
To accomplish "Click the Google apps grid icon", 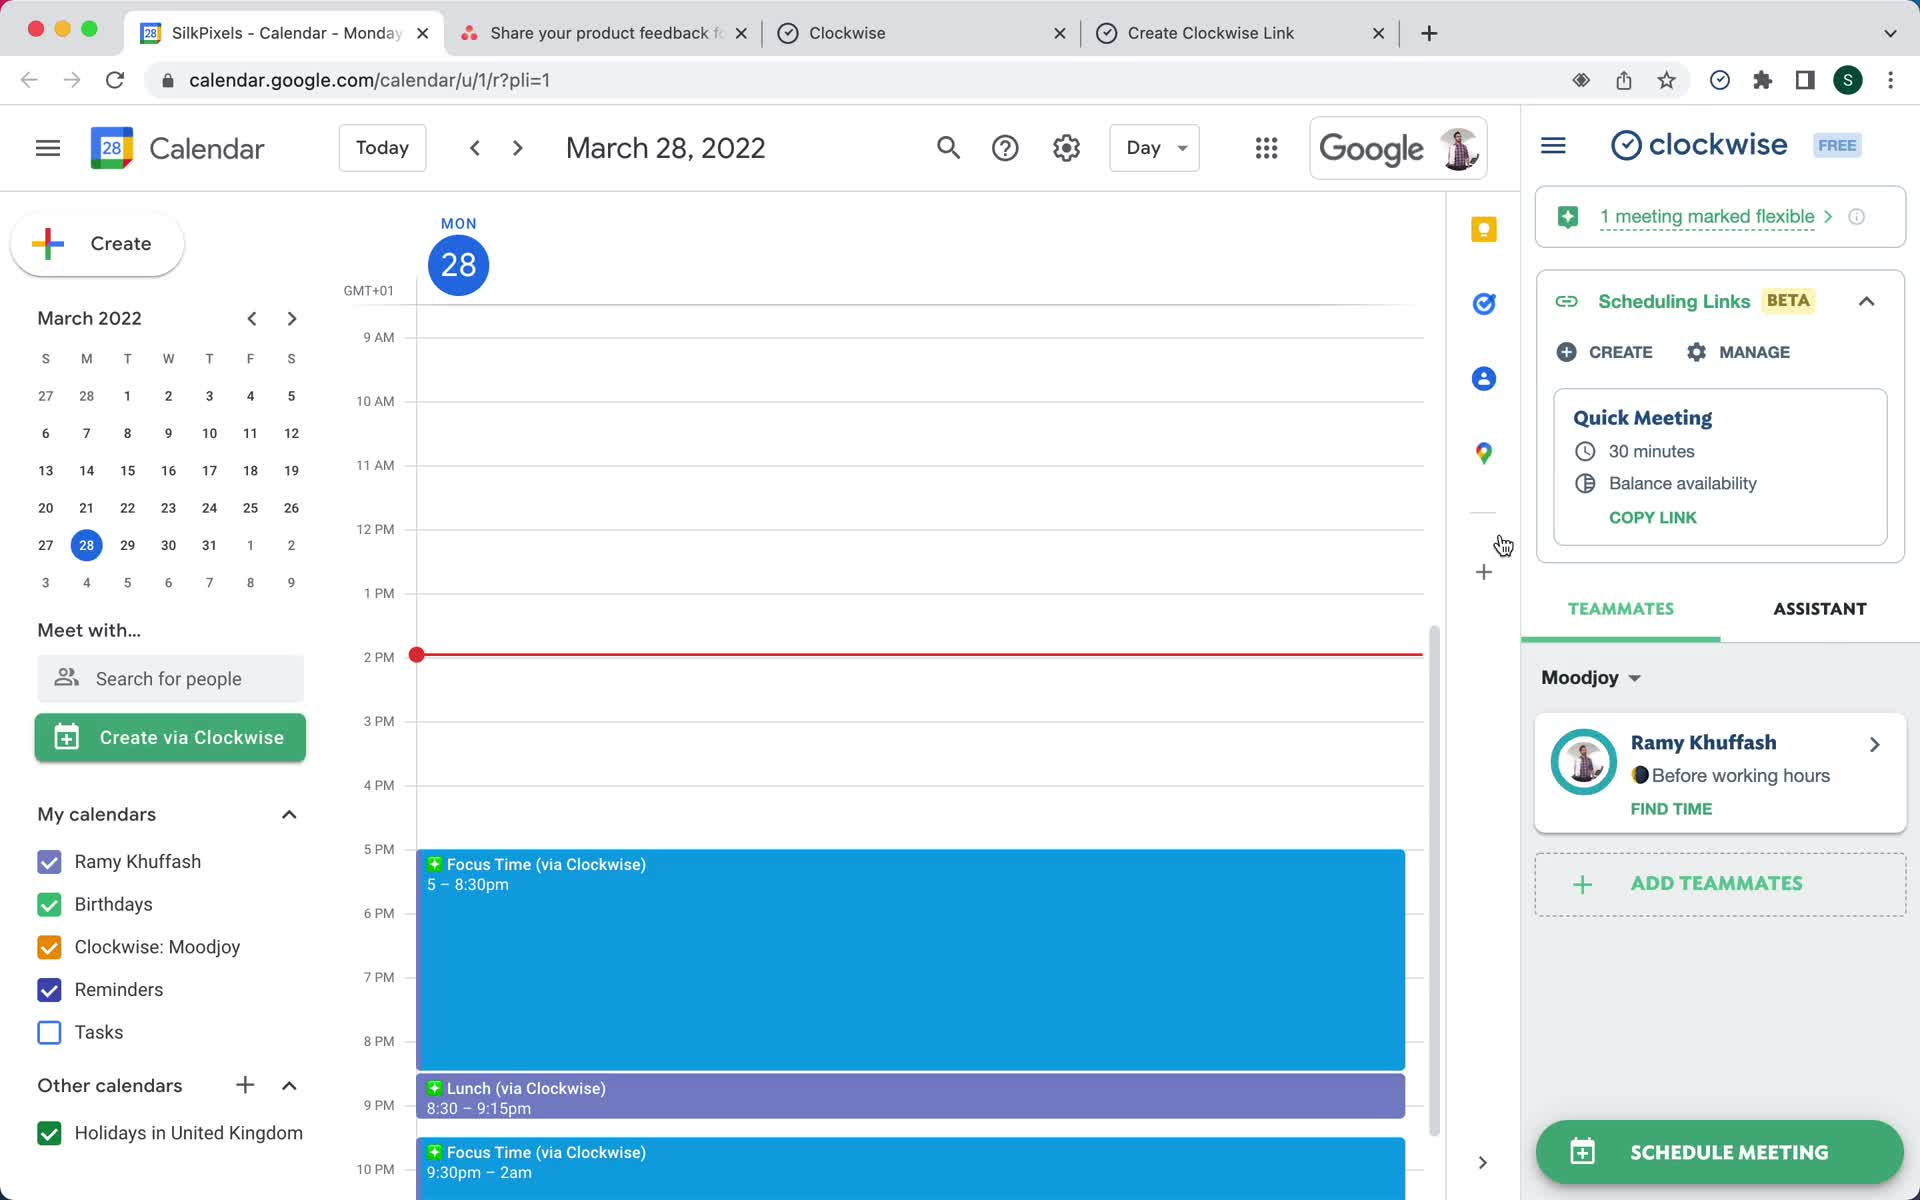I will click(1266, 148).
